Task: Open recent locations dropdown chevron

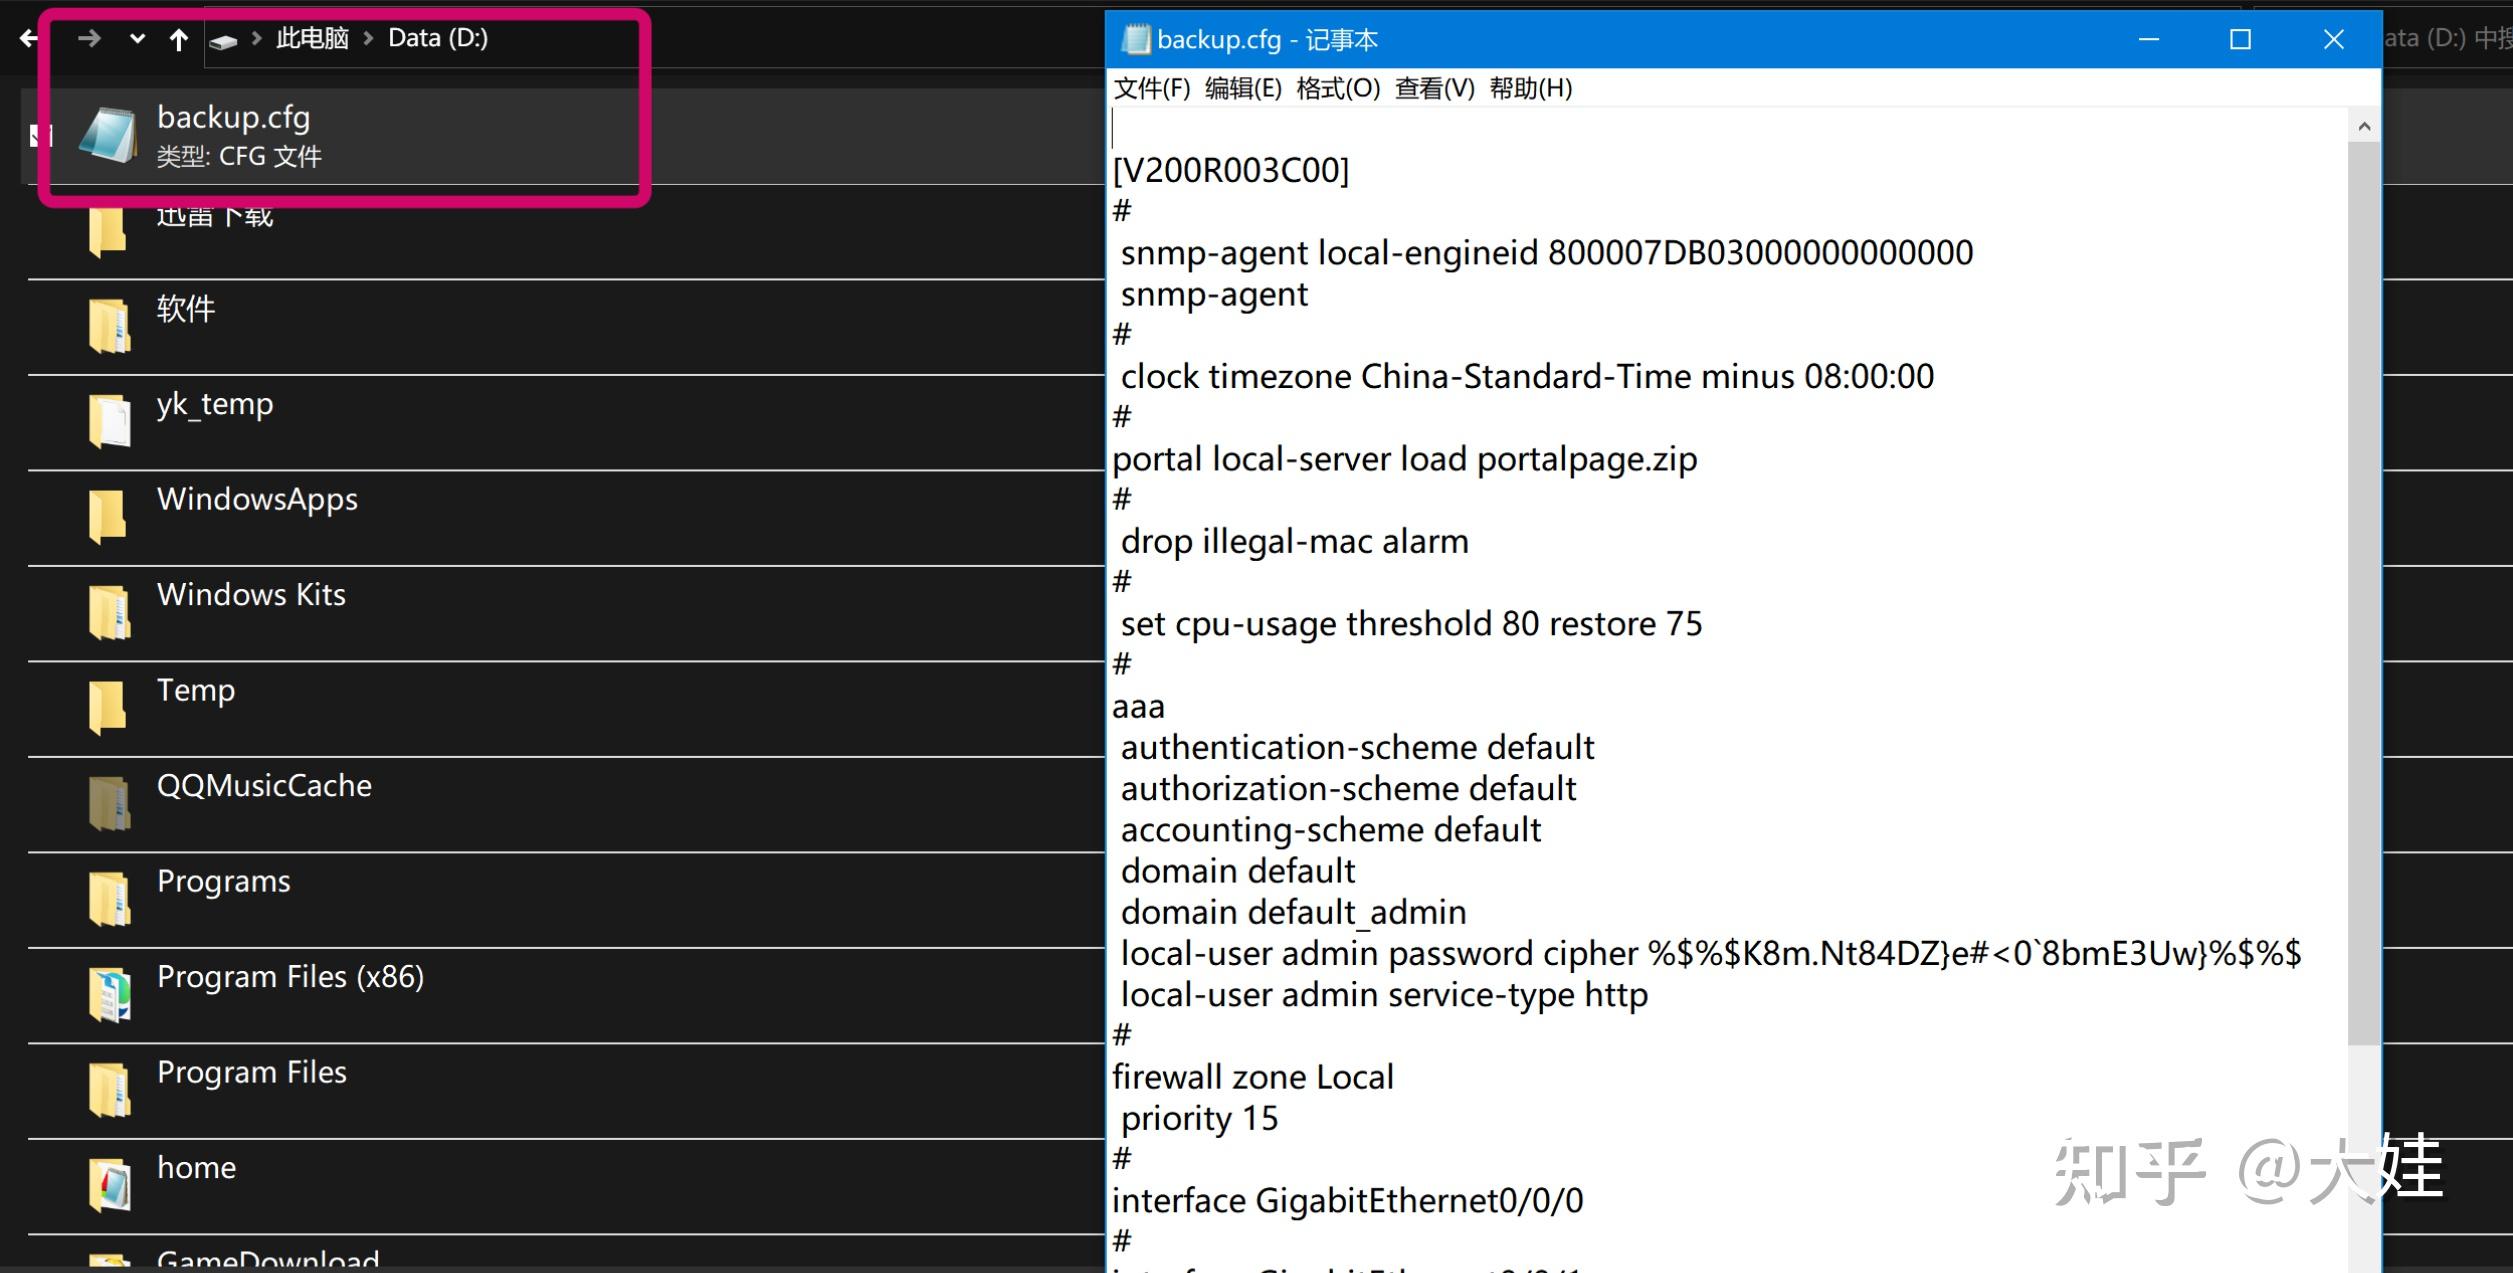Action: (x=137, y=39)
